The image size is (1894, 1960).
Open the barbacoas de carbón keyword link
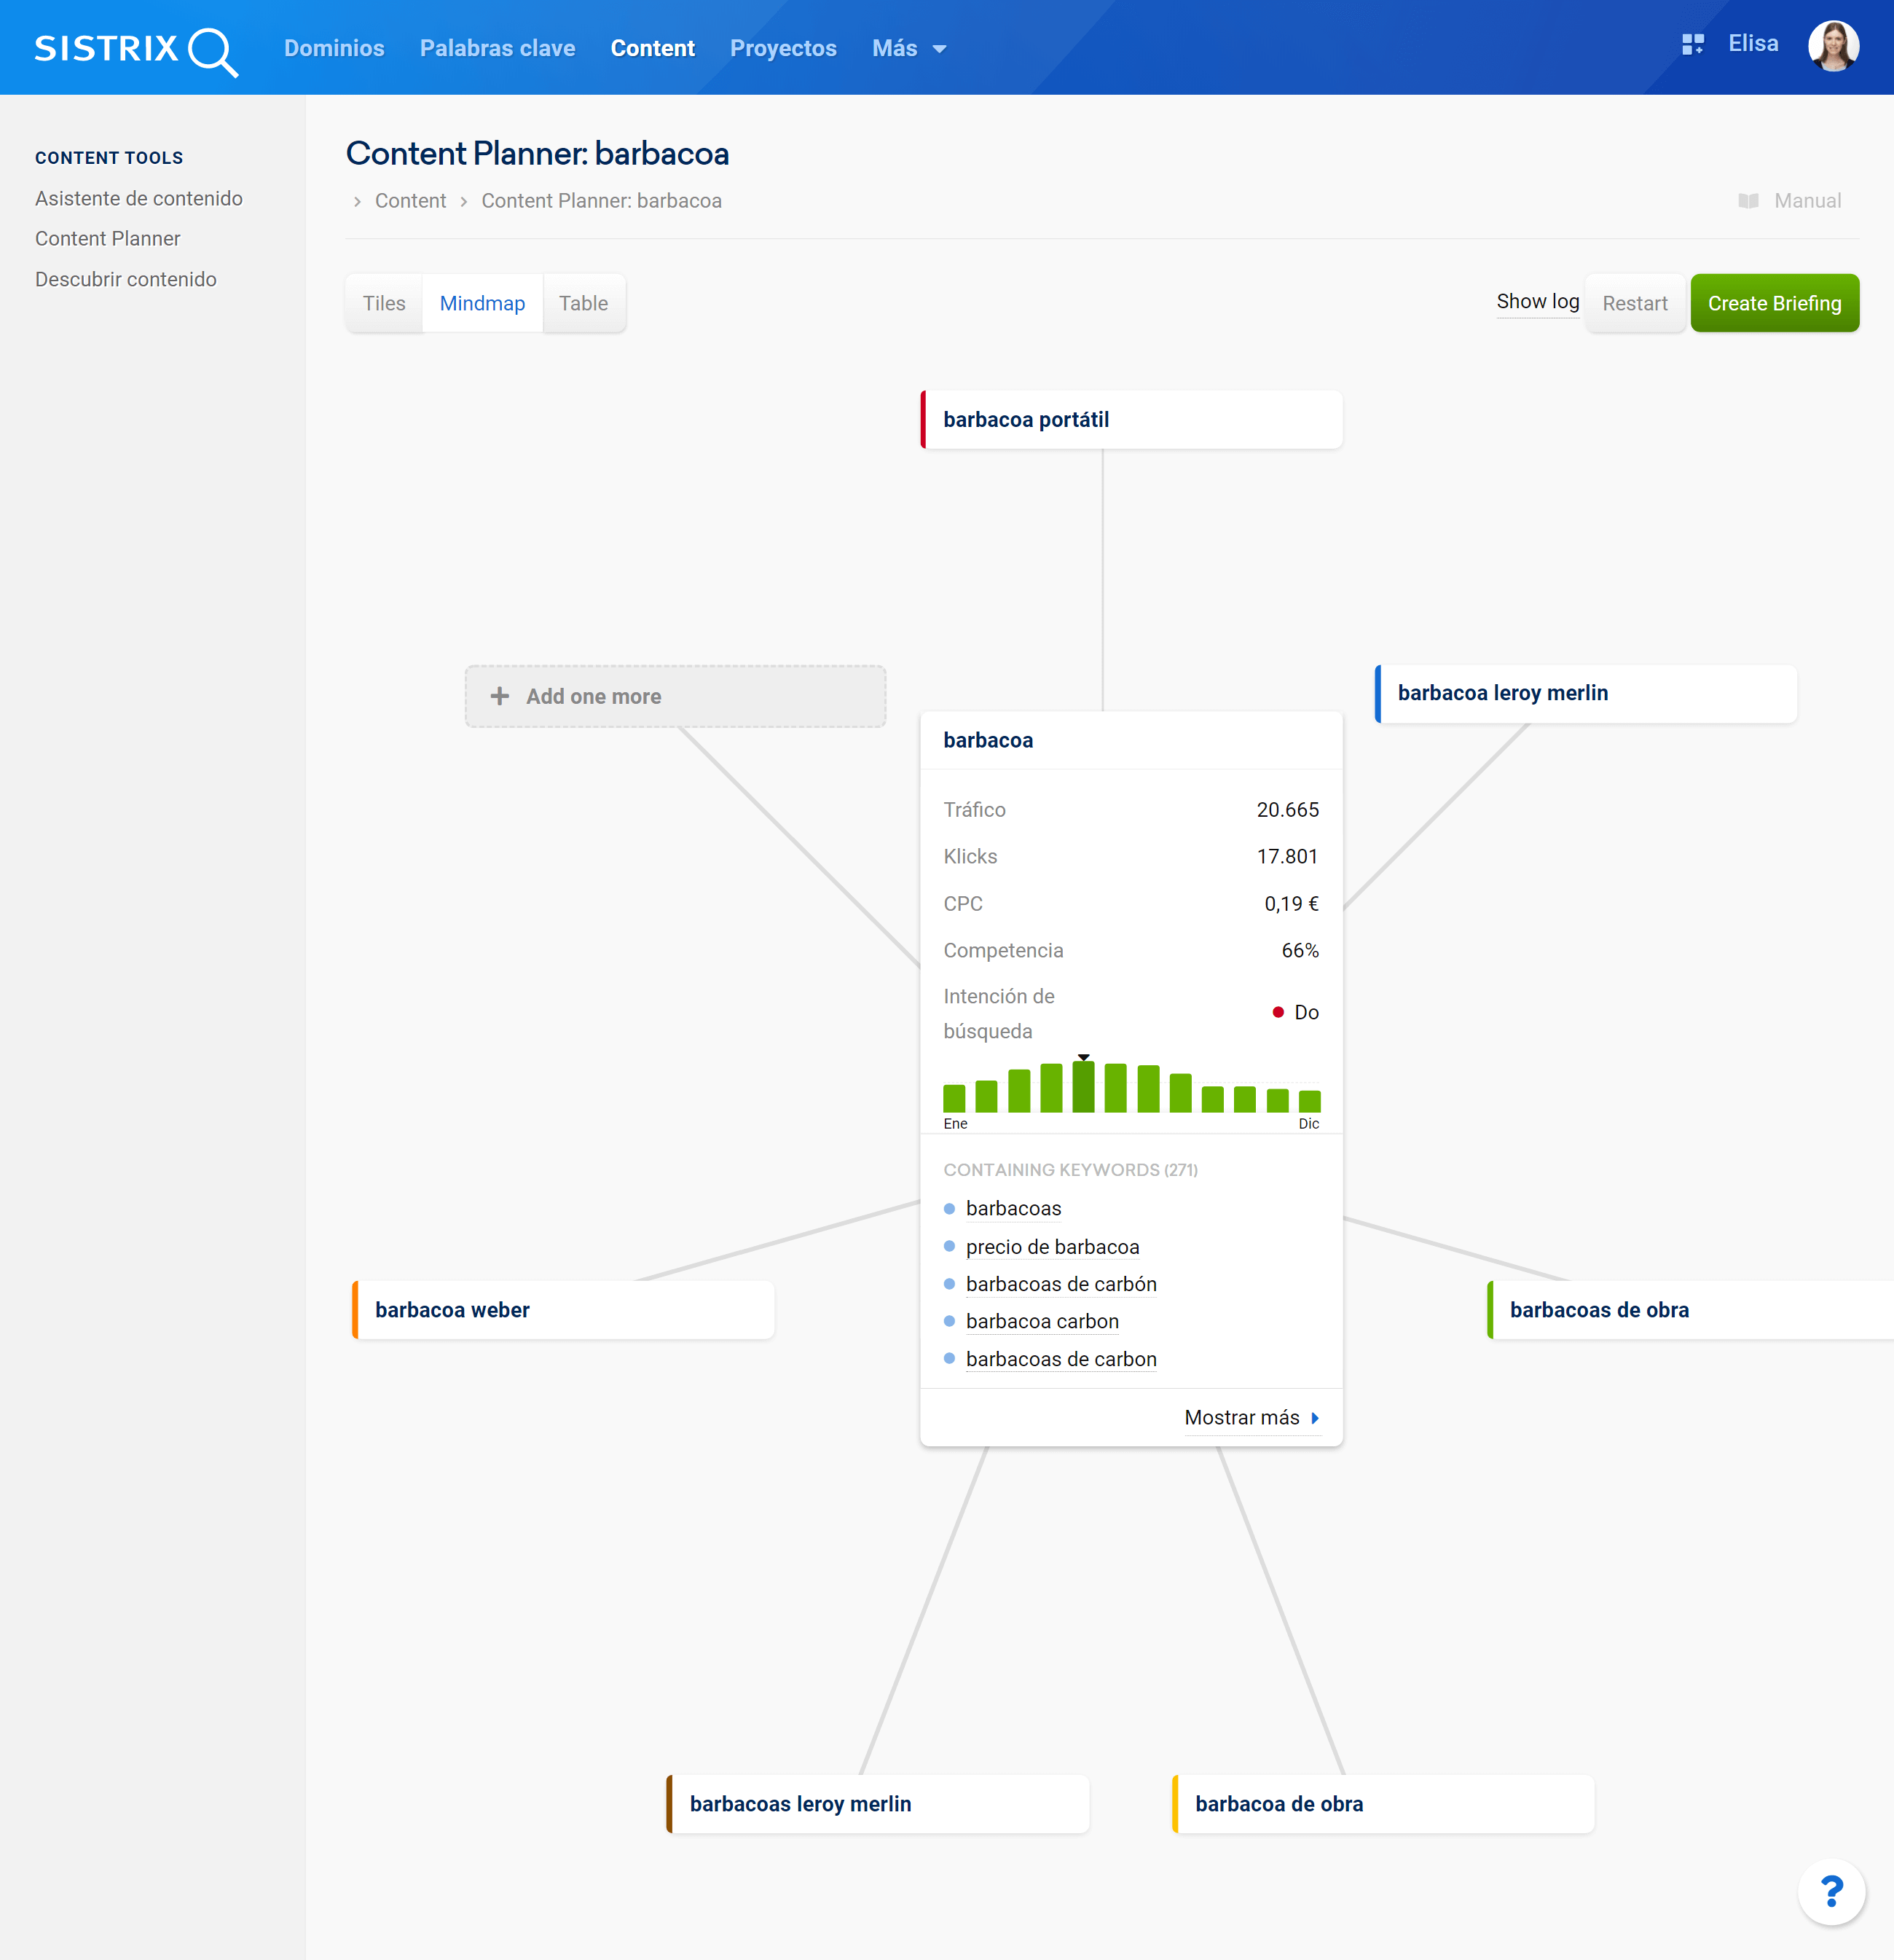click(1061, 1284)
